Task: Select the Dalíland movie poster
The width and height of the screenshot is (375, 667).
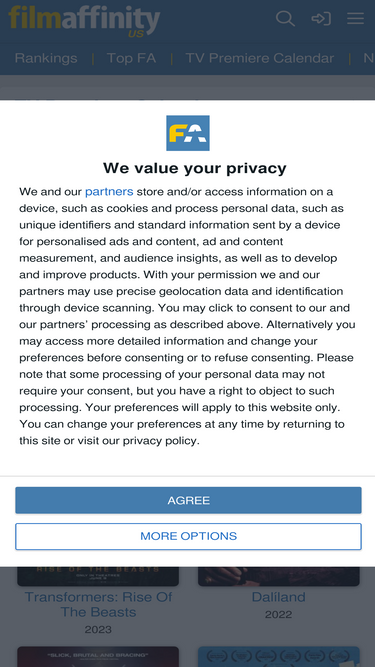Action: click(x=279, y=576)
